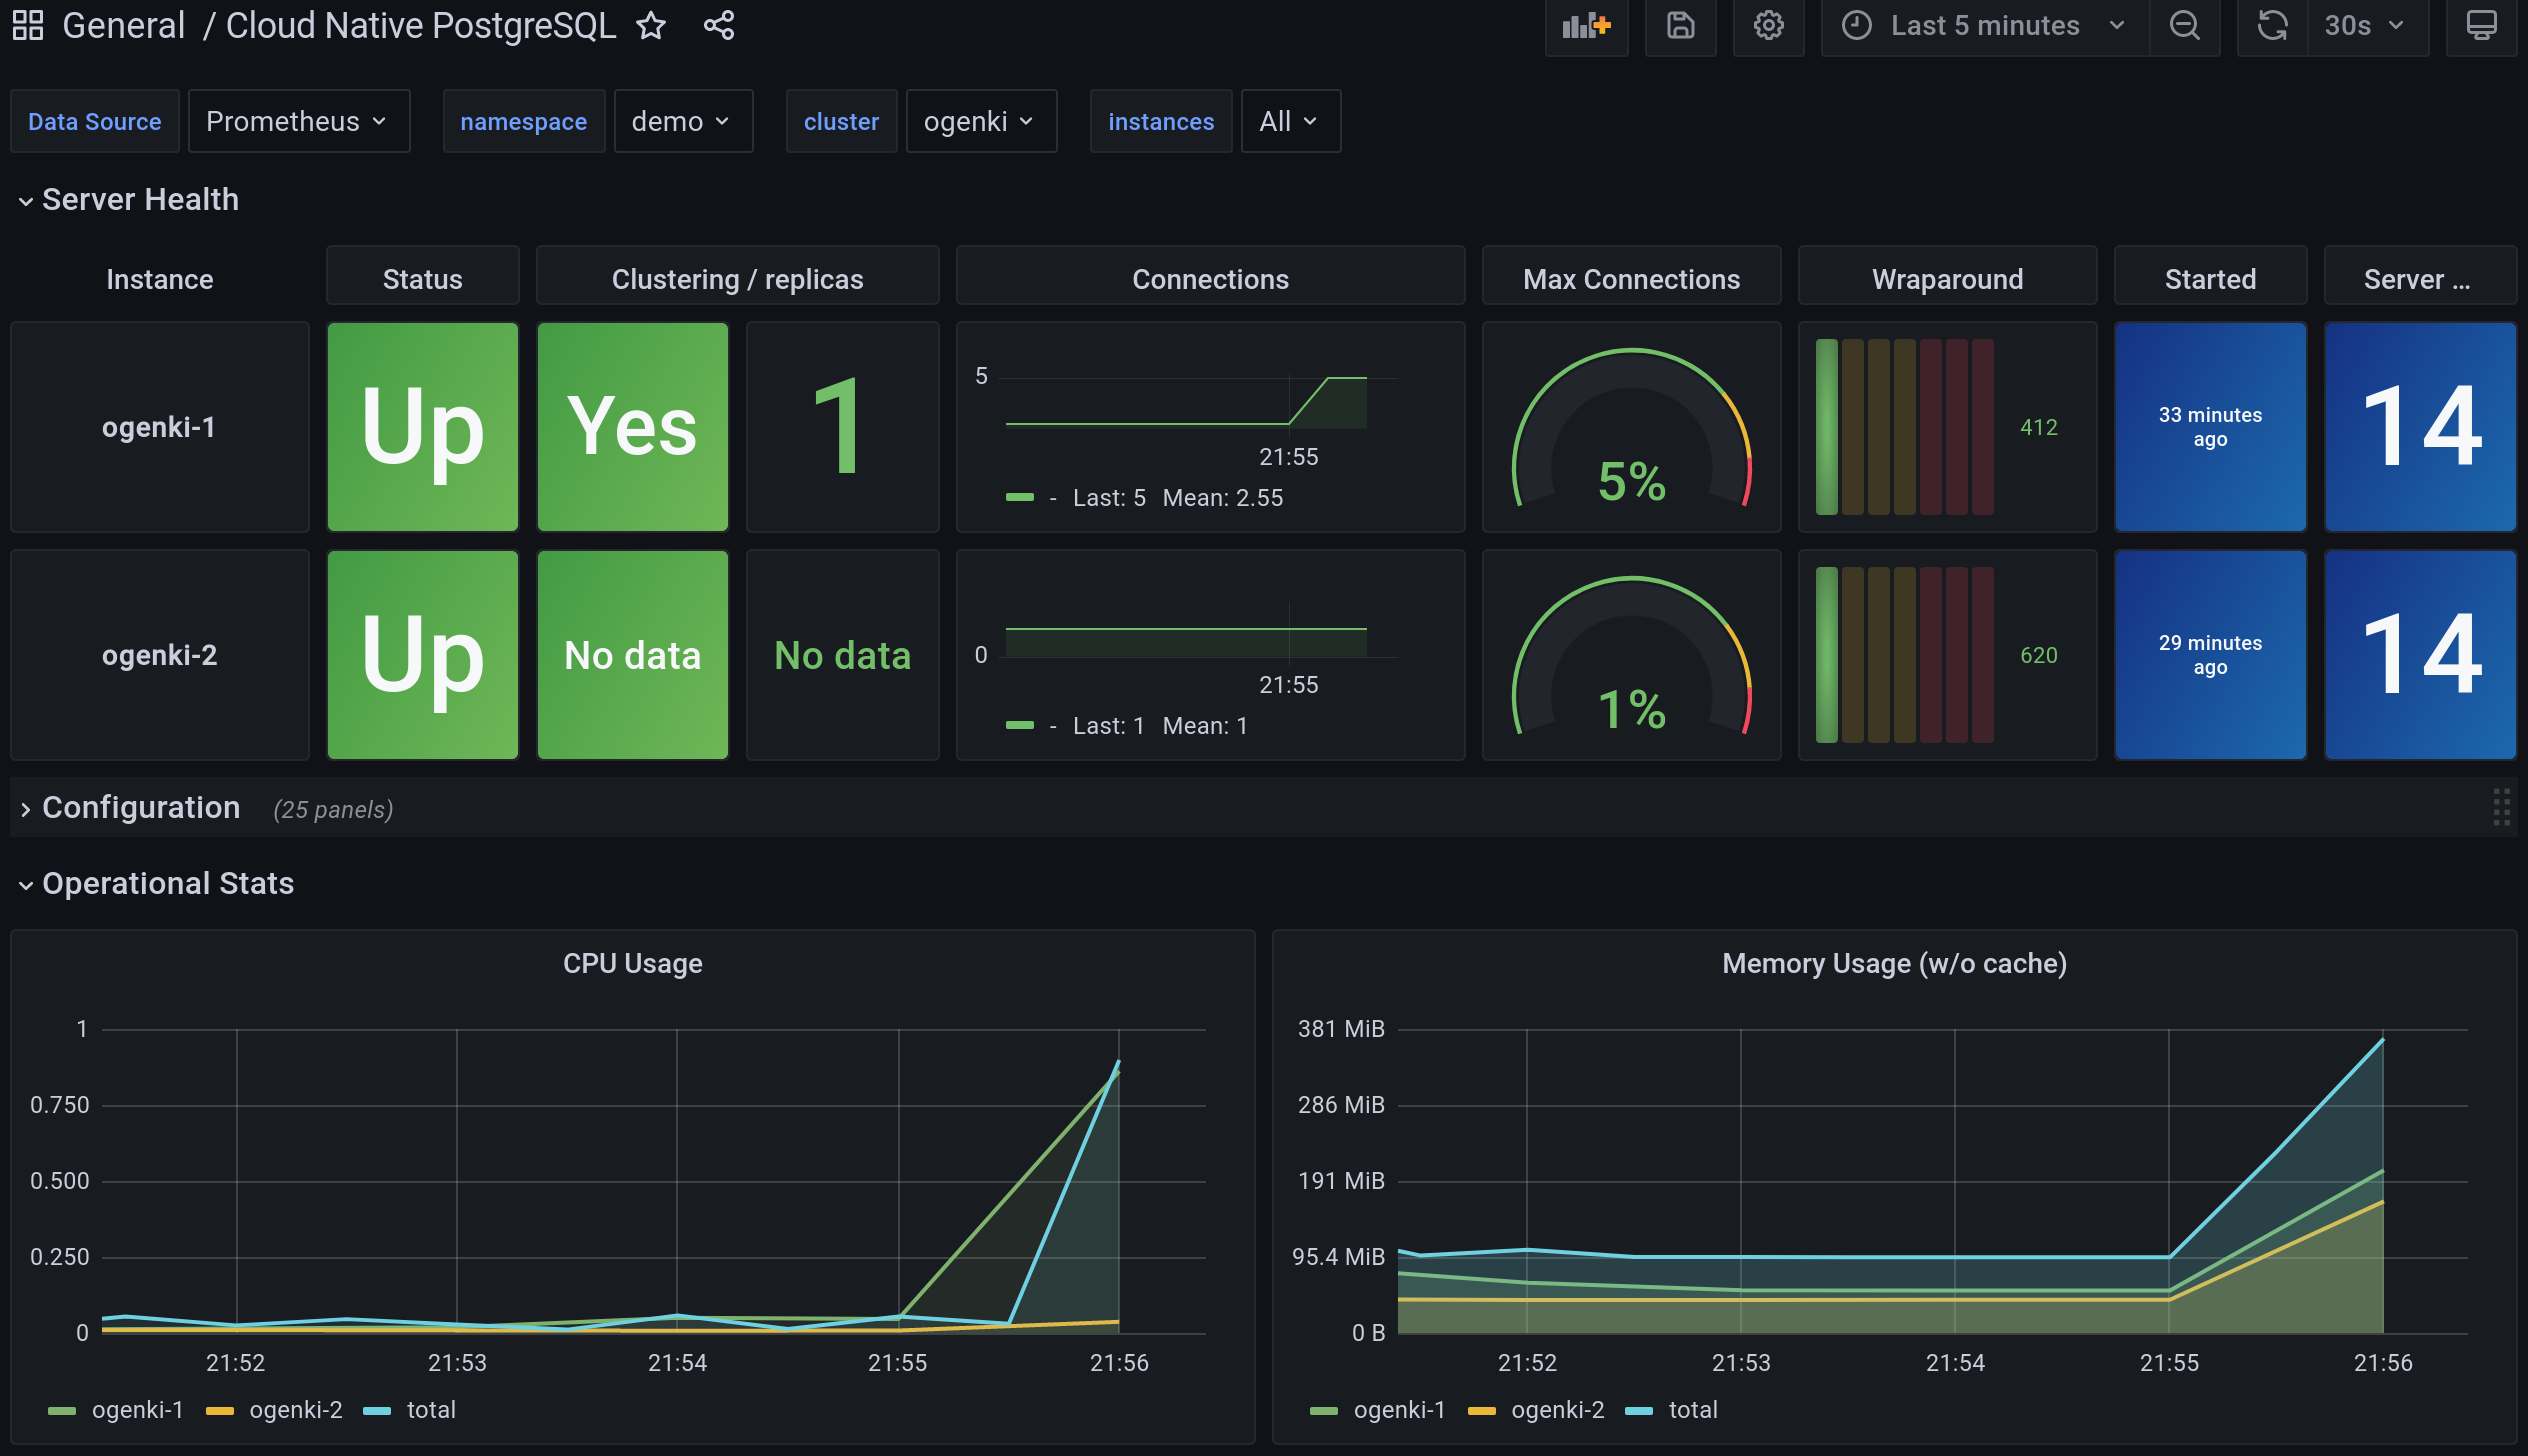
Task: Click ogenki-1 instance name cell
Action: (x=159, y=427)
